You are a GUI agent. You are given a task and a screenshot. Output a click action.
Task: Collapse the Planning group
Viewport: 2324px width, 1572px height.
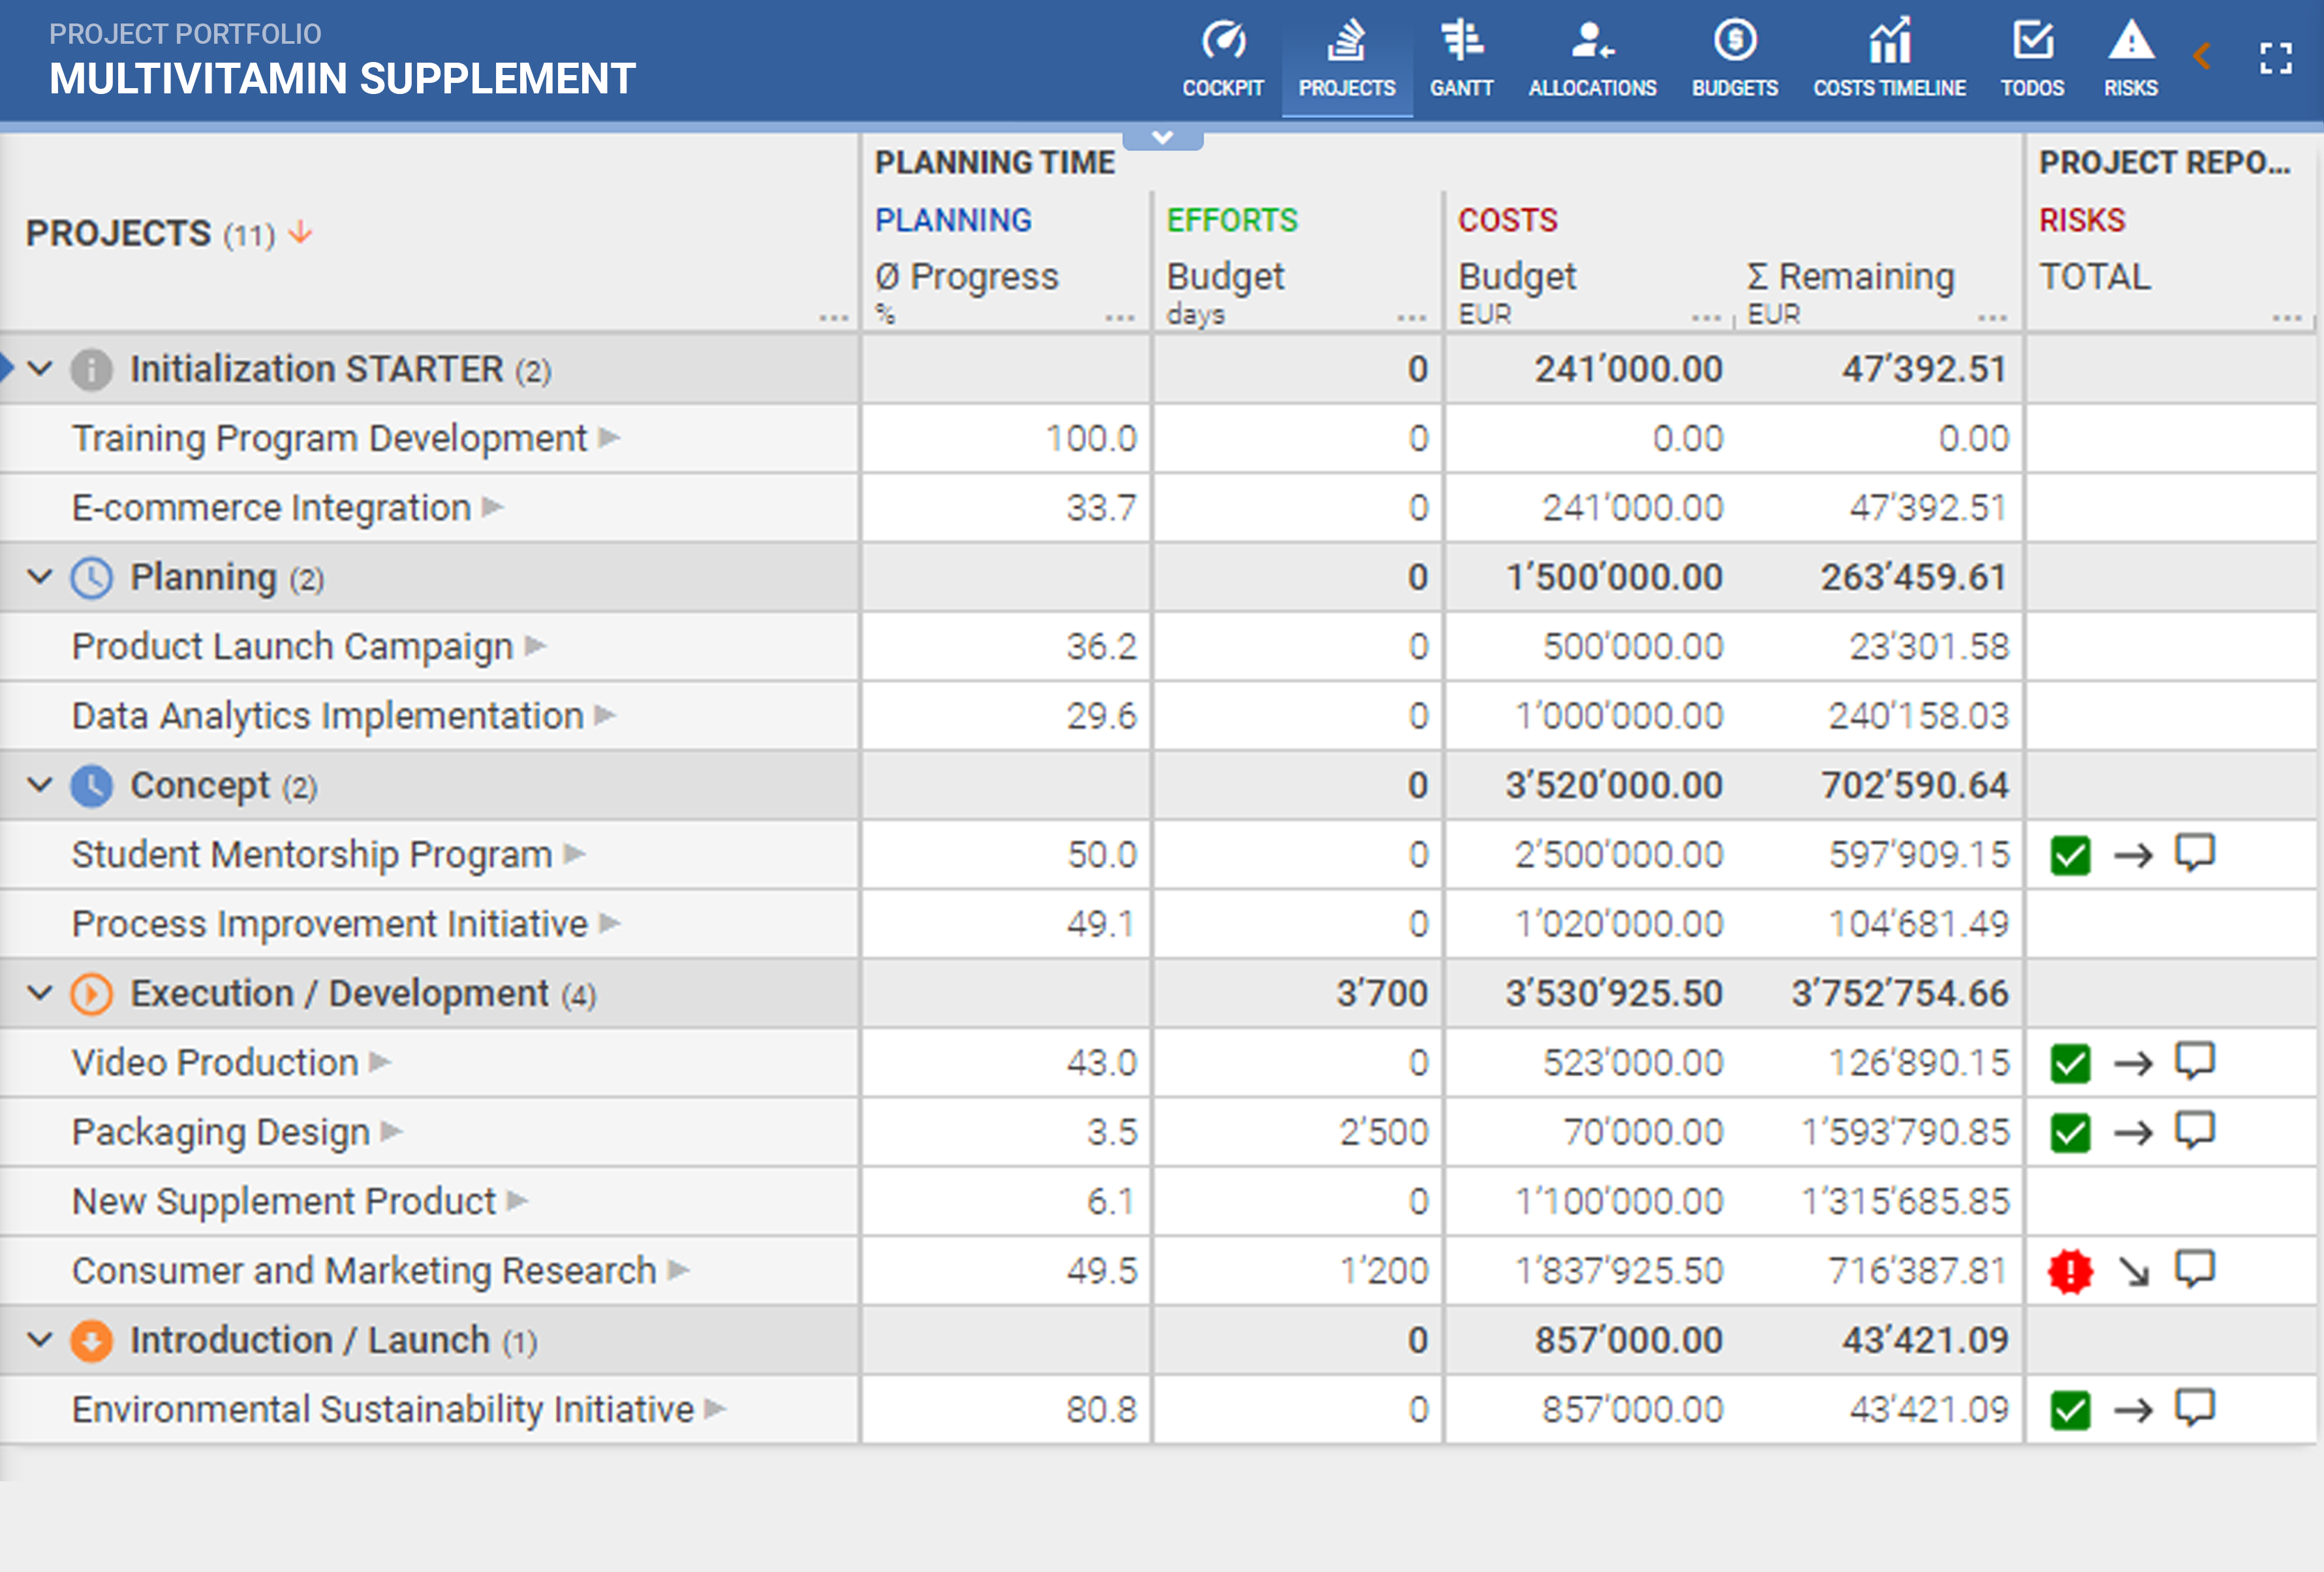pyautogui.click(x=40, y=576)
